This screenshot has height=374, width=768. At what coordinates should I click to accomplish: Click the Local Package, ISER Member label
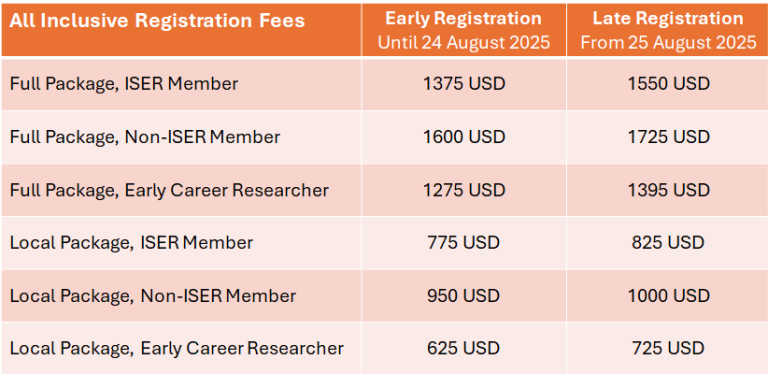coord(131,243)
